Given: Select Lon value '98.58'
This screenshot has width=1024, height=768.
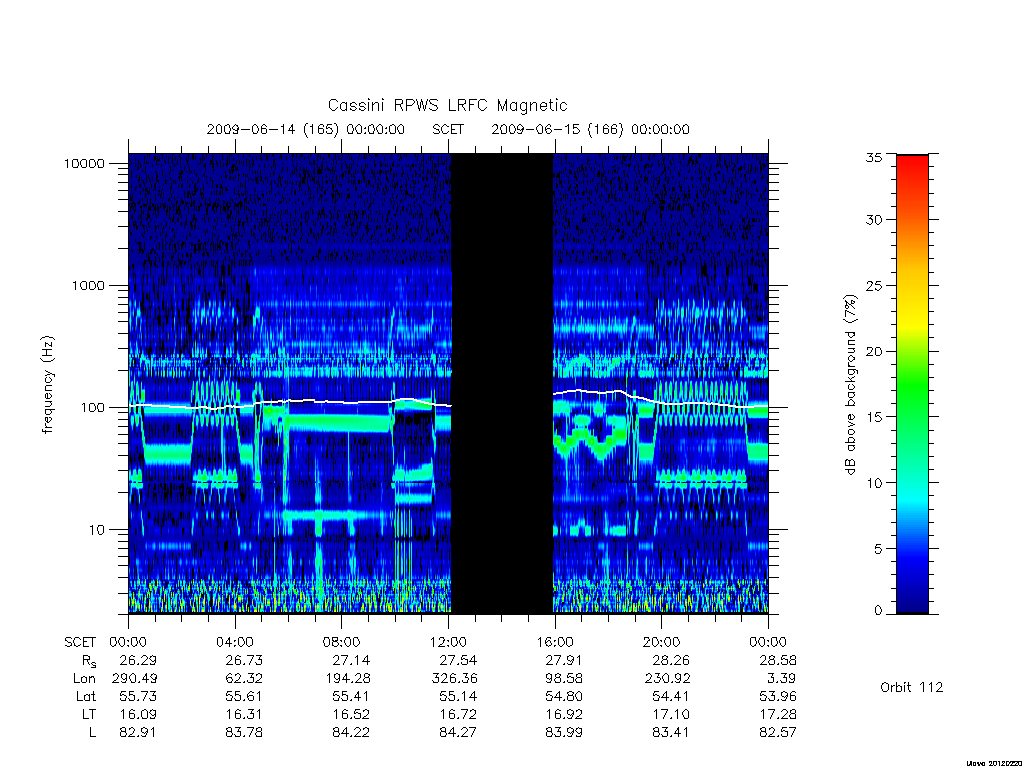Looking at the screenshot, I should 564,679.
